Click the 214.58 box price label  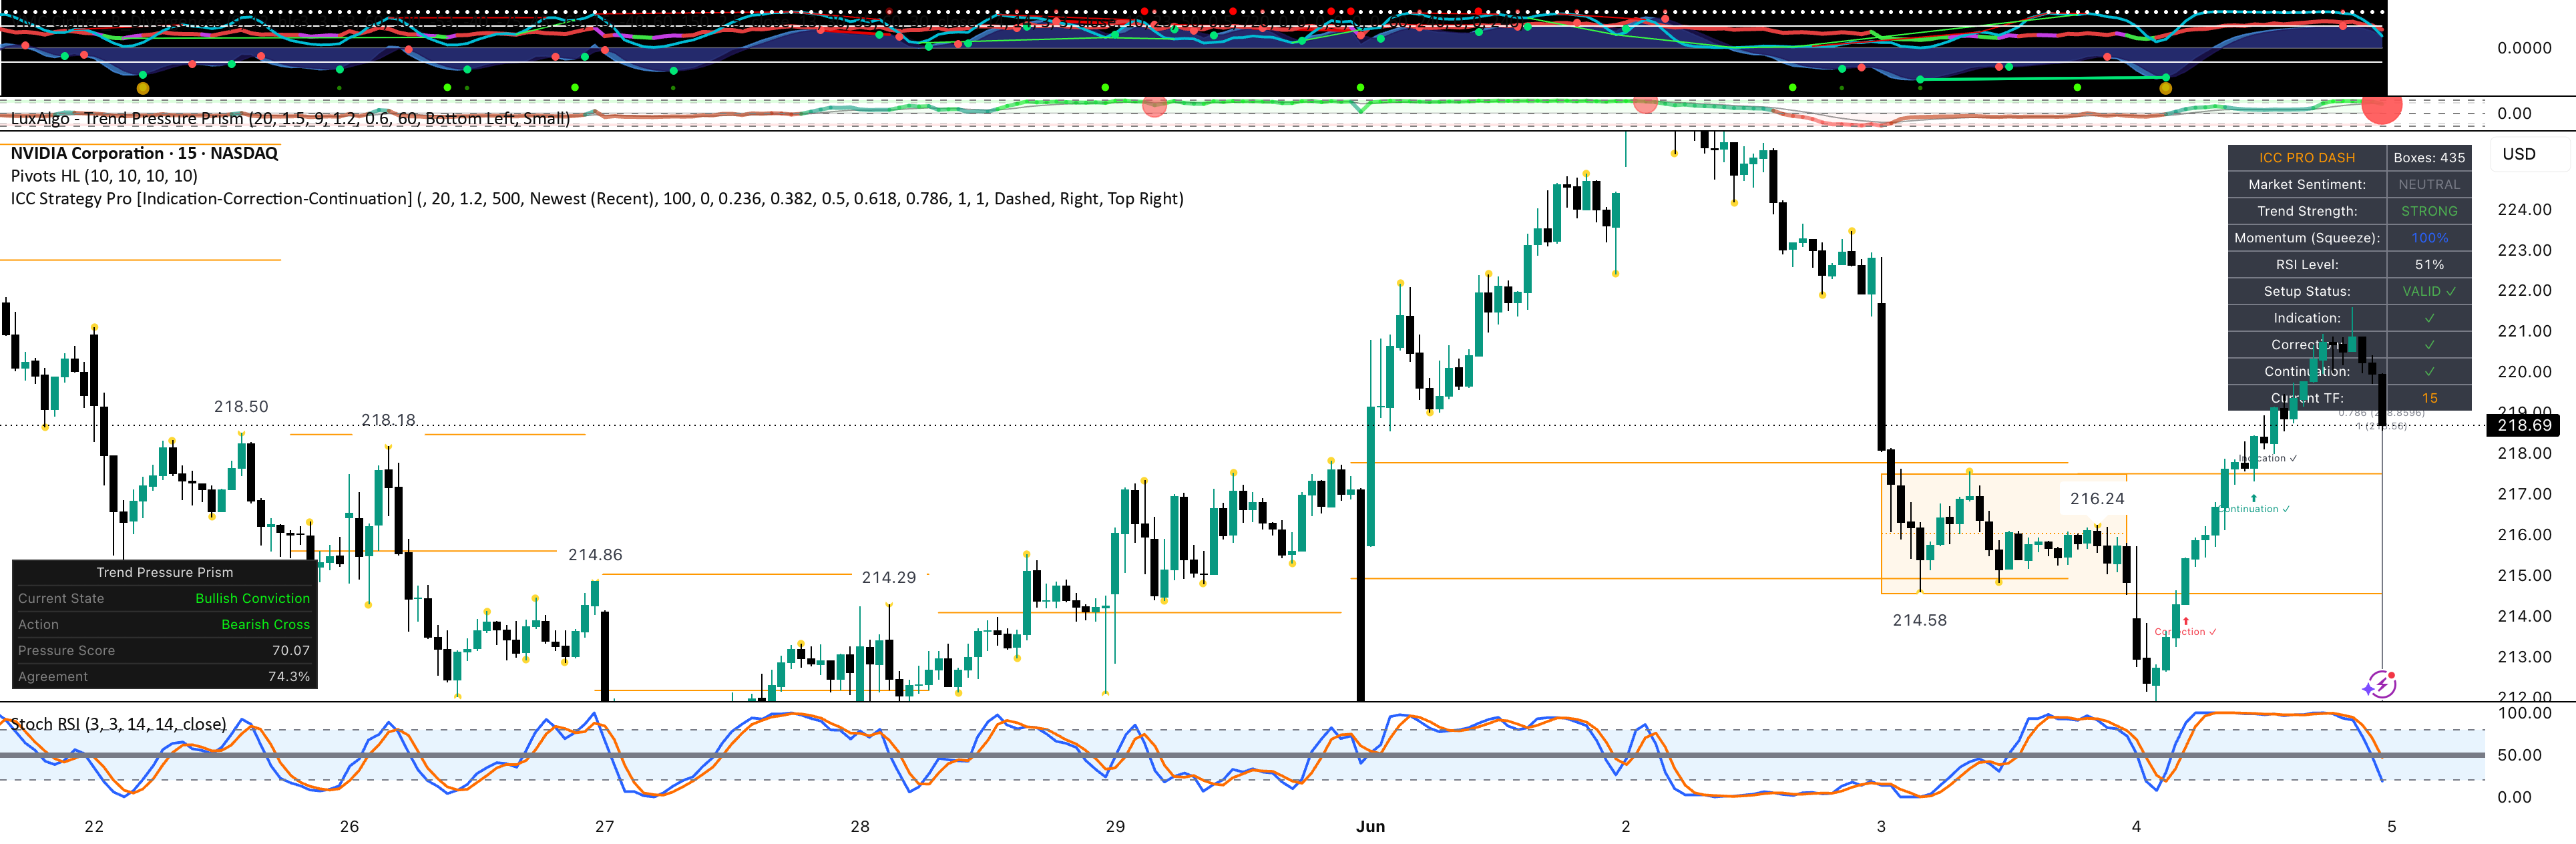1920,620
